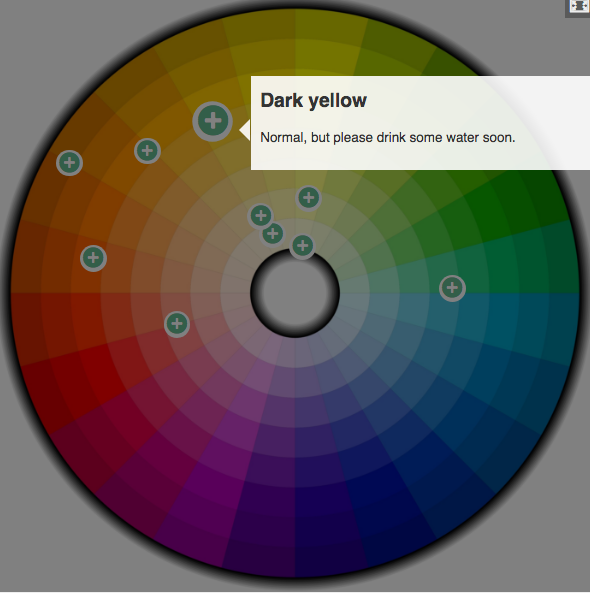Click the enlarged plus marker beside the Dark yellow tooltip

pos(213,121)
